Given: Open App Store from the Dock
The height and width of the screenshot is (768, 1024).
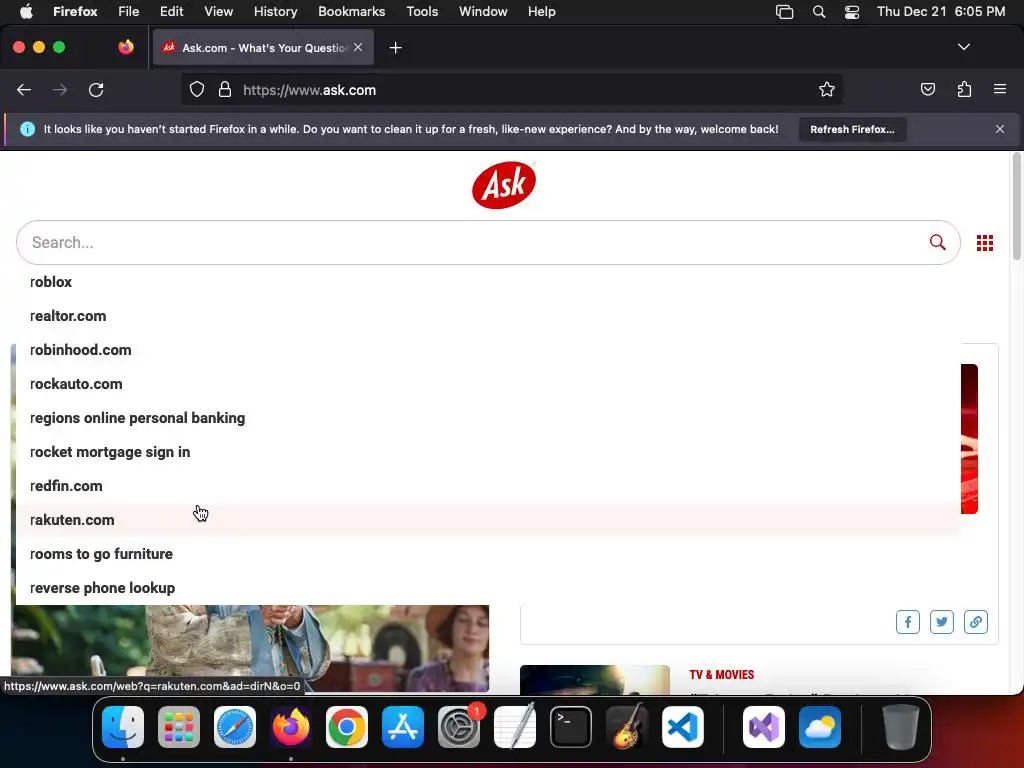Looking at the screenshot, I should (403, 727).
